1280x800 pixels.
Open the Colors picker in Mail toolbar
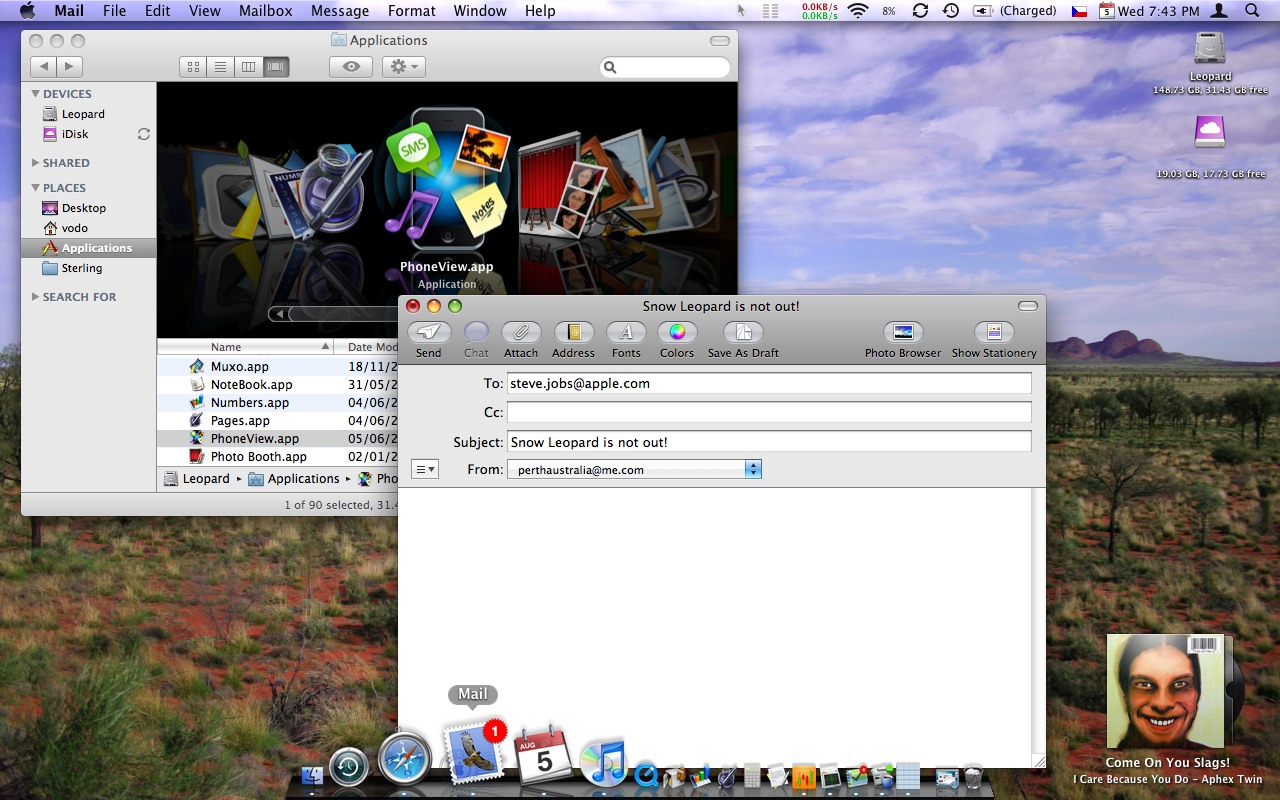677,333
